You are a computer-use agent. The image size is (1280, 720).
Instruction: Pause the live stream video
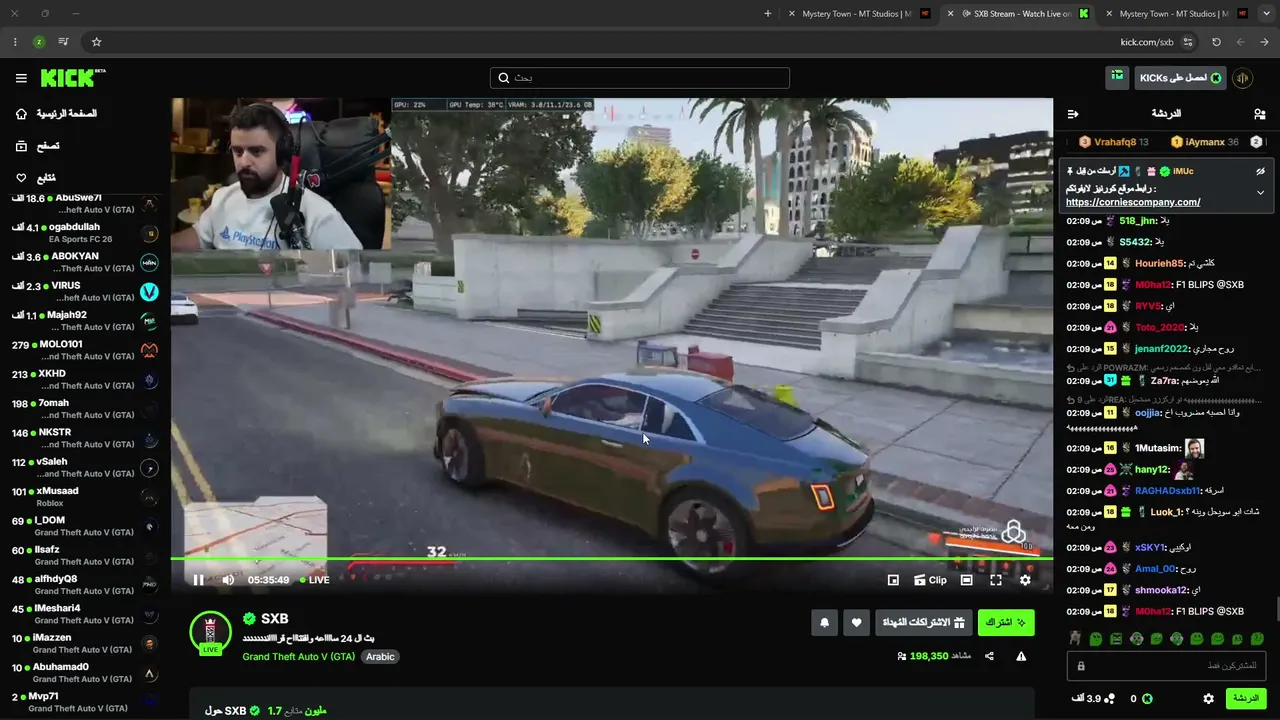click(198, 580)
